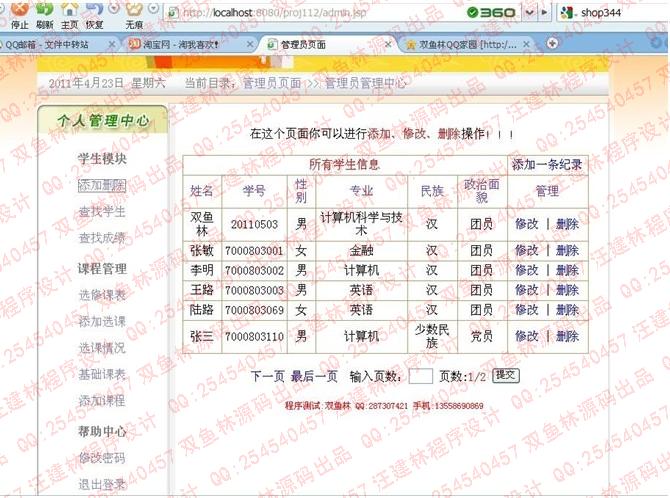670x498 pixels.
Task: Click the 360 security badge icon
Action: click(491, 12)
